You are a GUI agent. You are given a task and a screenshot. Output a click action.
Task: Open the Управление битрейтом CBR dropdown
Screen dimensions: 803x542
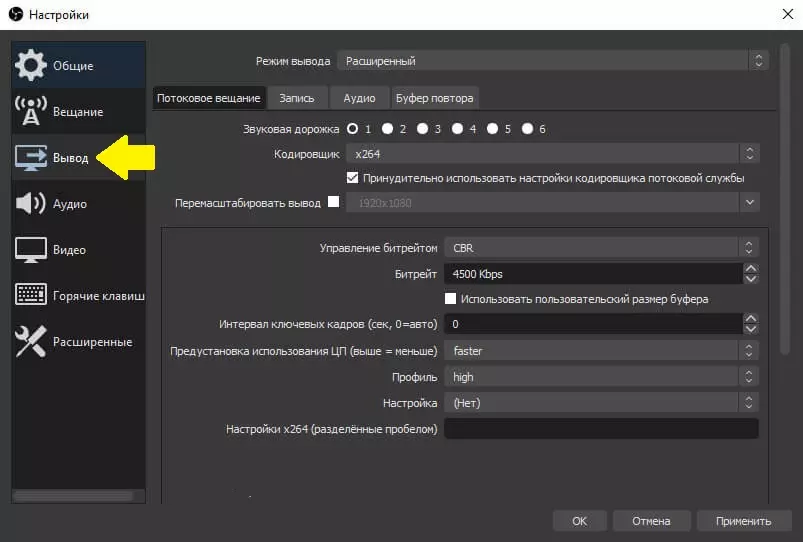pyautogui.click(x=601, y=248)
